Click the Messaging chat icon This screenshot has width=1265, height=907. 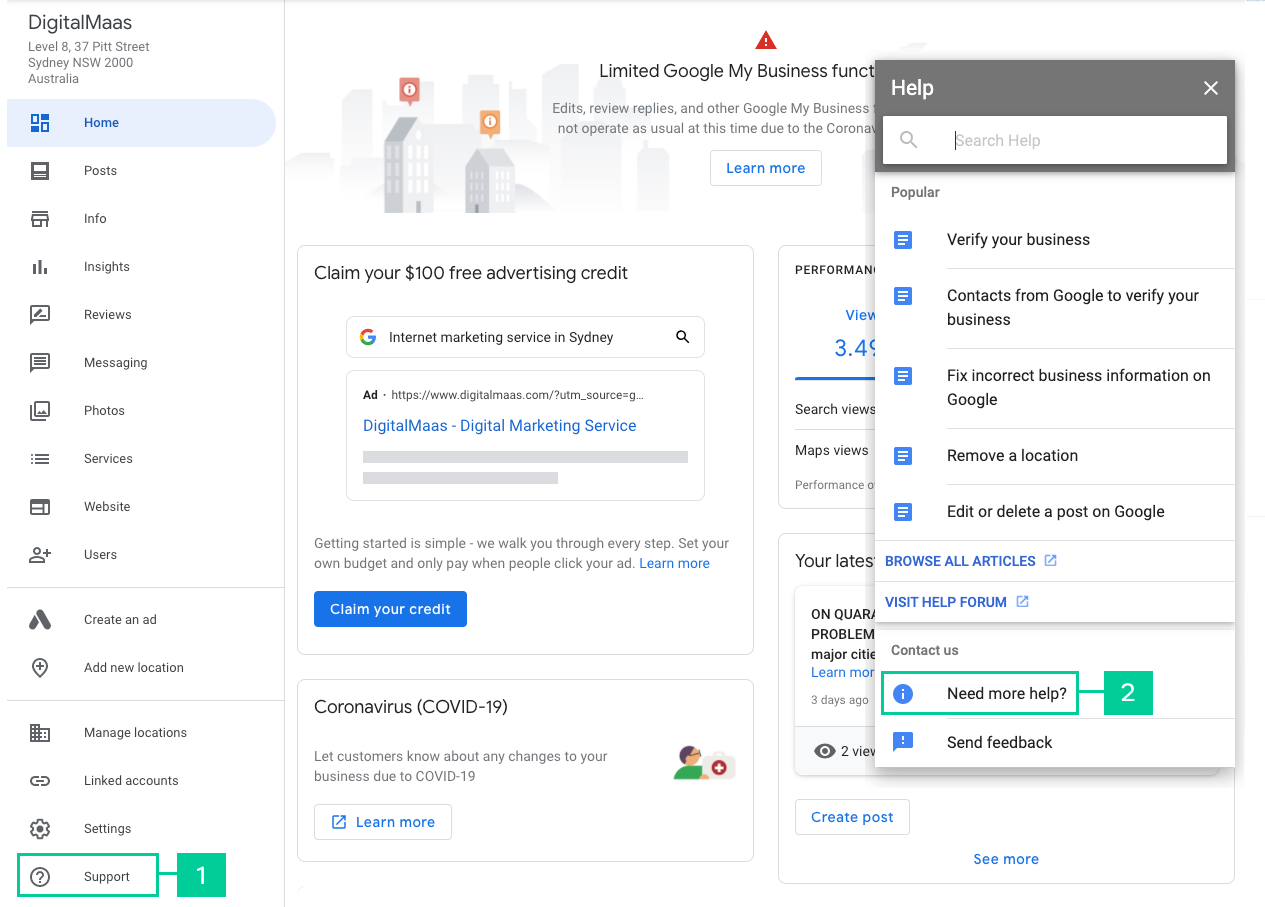[40, 363]
